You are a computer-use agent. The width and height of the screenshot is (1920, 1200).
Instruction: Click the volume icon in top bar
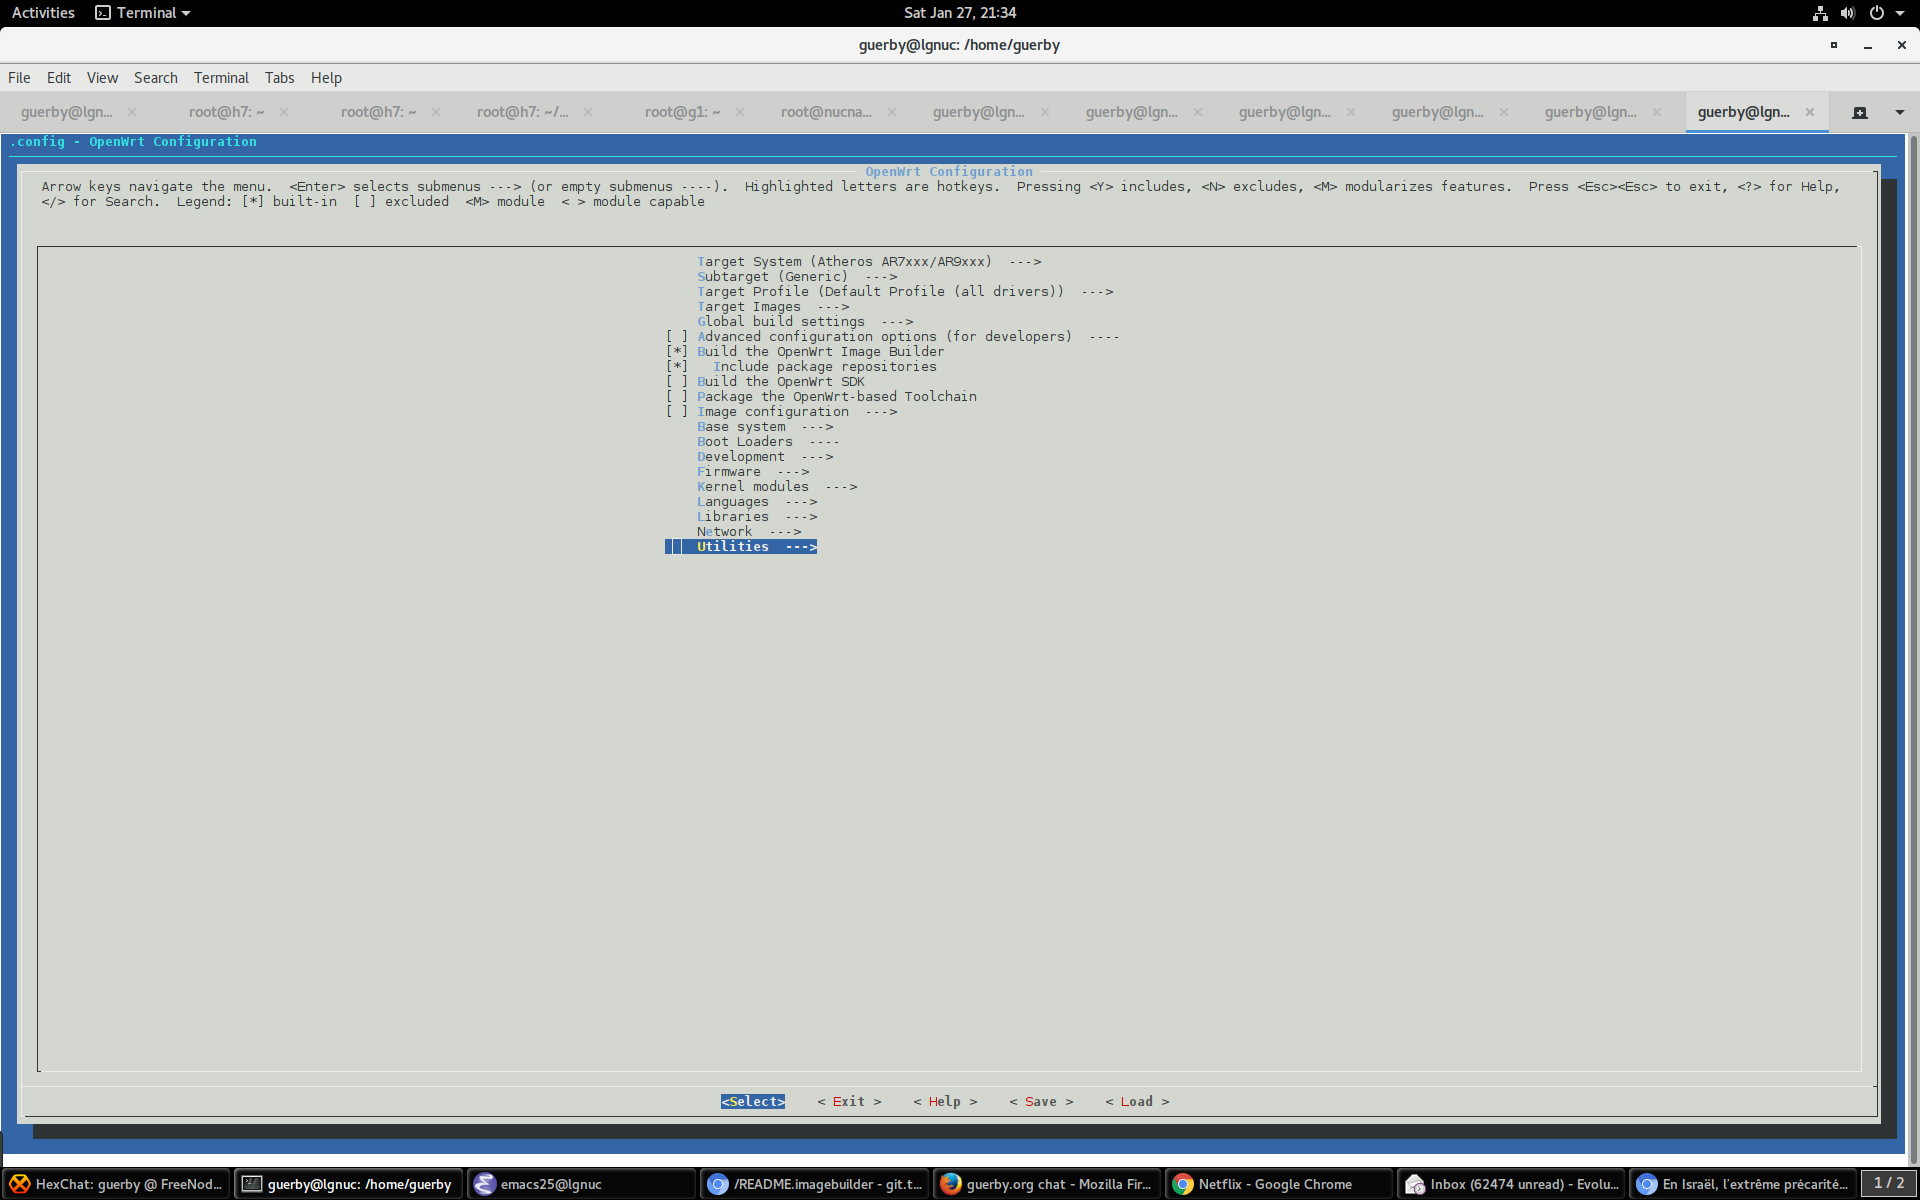1847,13
